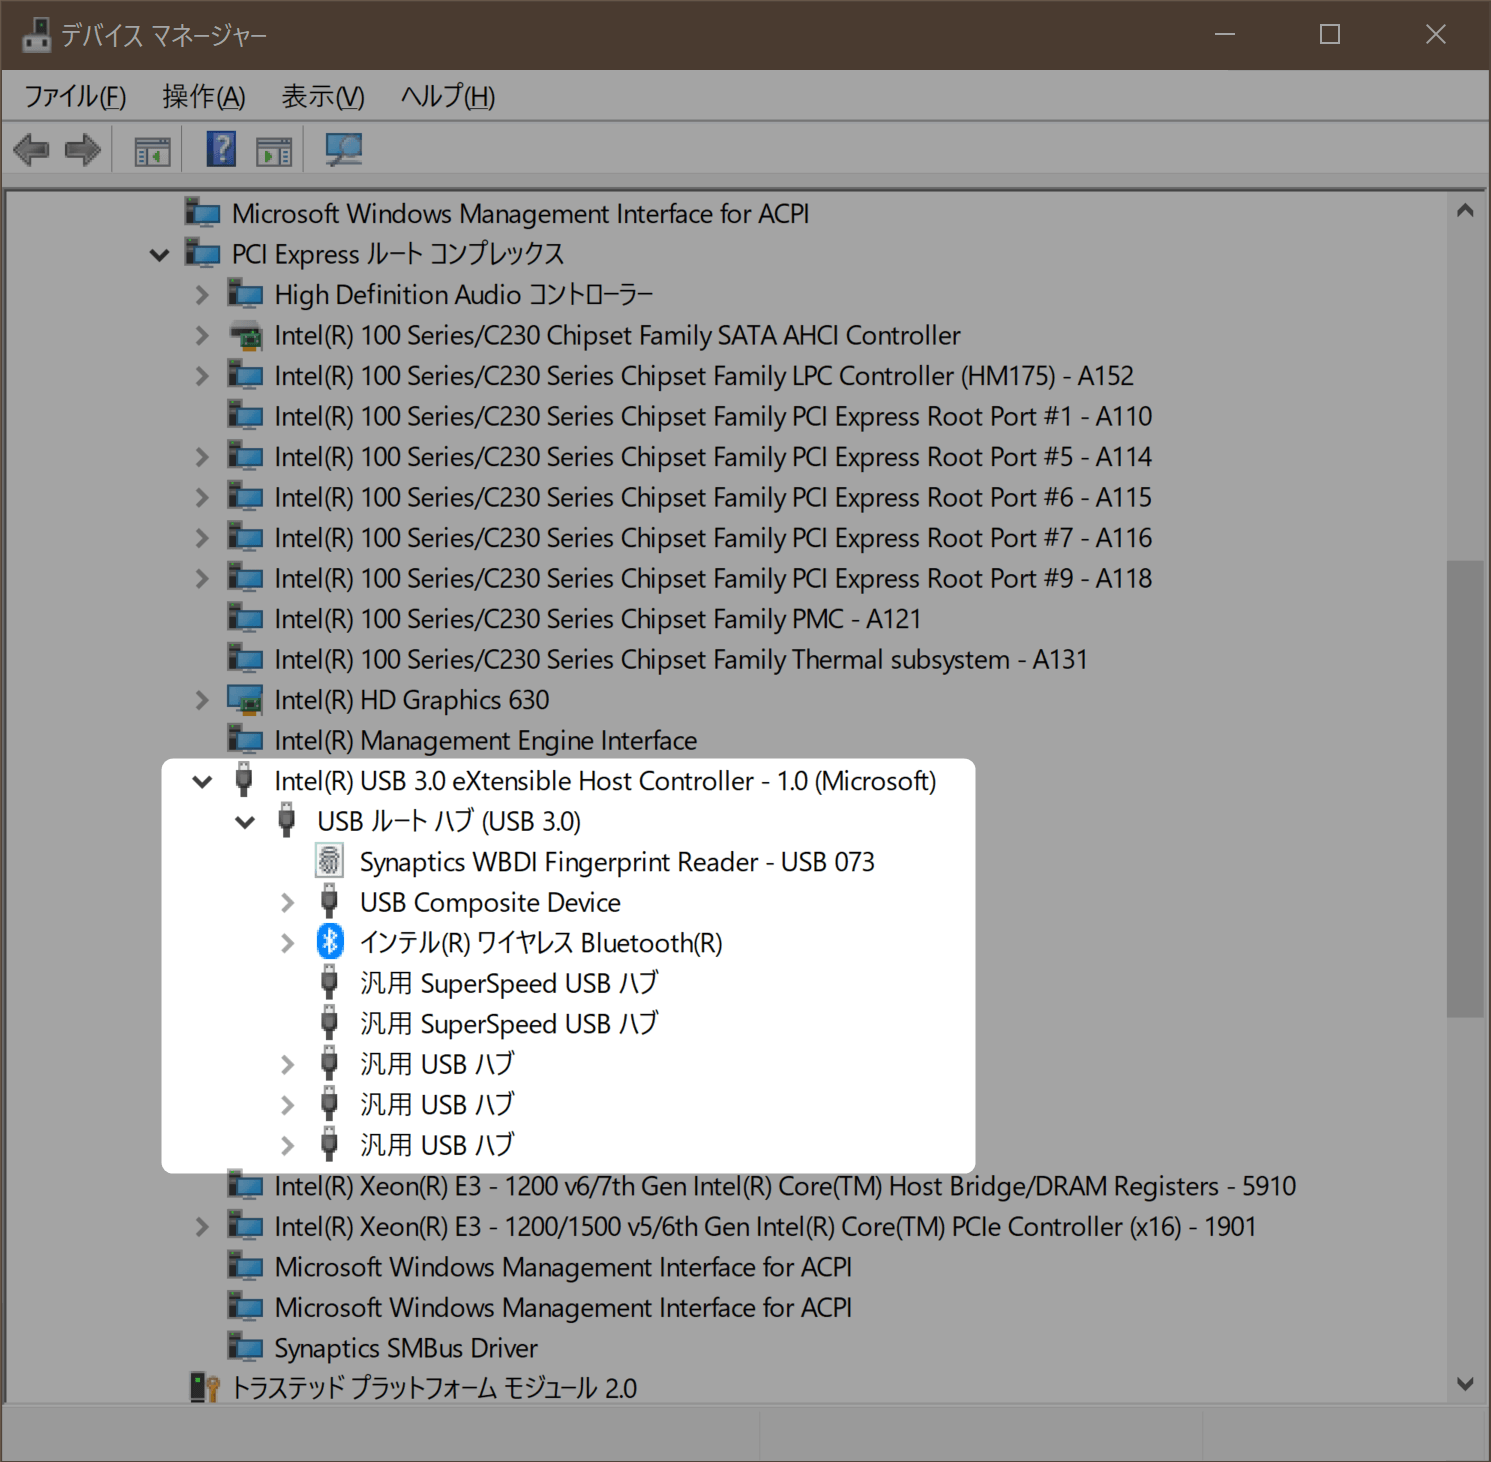Click the Synaptics SMBus Driver icon
The width and height of the screenshot is (1491, 1462).
click(x=245, y=1347)
